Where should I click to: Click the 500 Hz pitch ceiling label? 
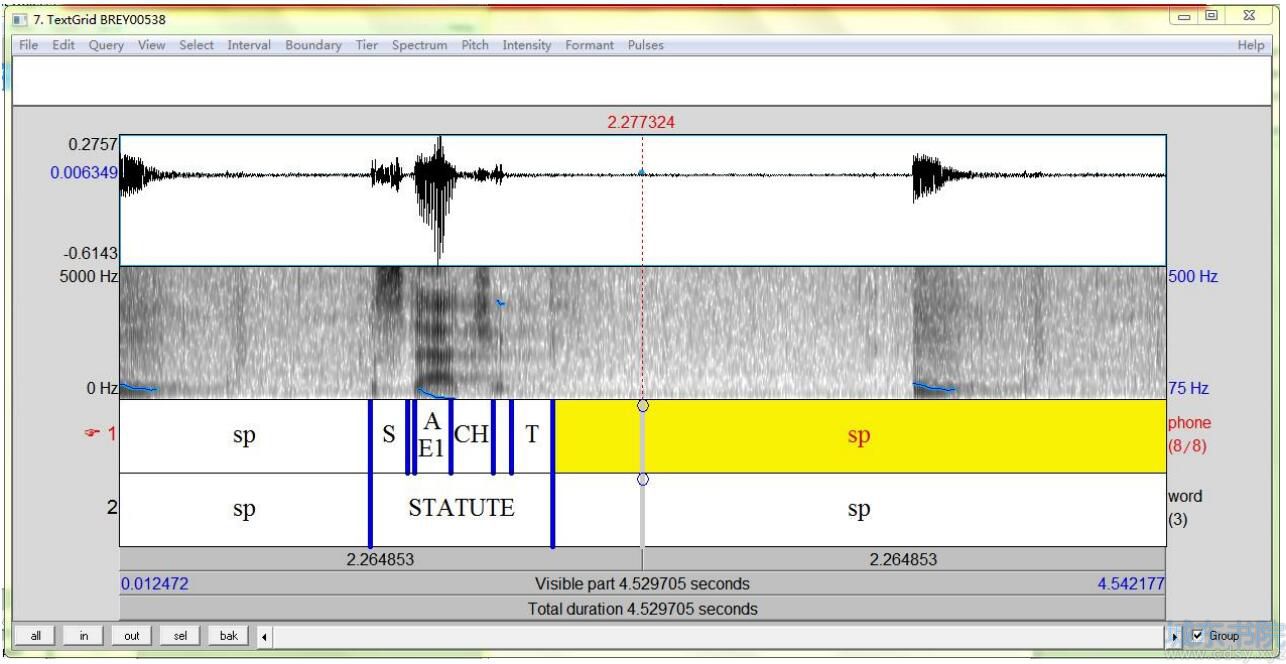click(x=1193, y=276)
